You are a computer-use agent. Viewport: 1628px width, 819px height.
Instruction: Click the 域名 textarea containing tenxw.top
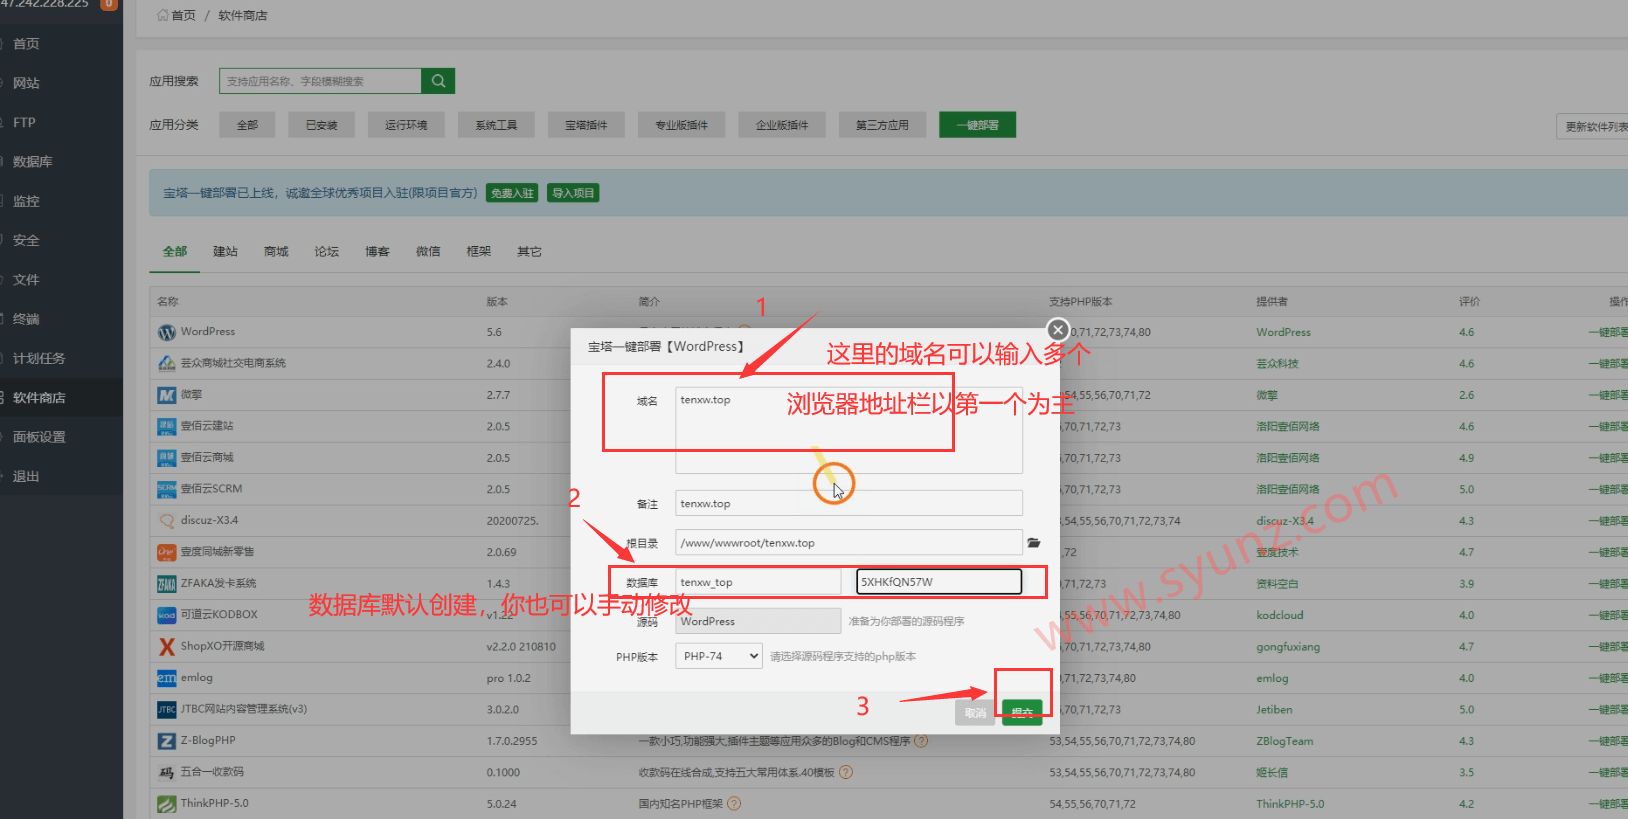click(849, 430)
